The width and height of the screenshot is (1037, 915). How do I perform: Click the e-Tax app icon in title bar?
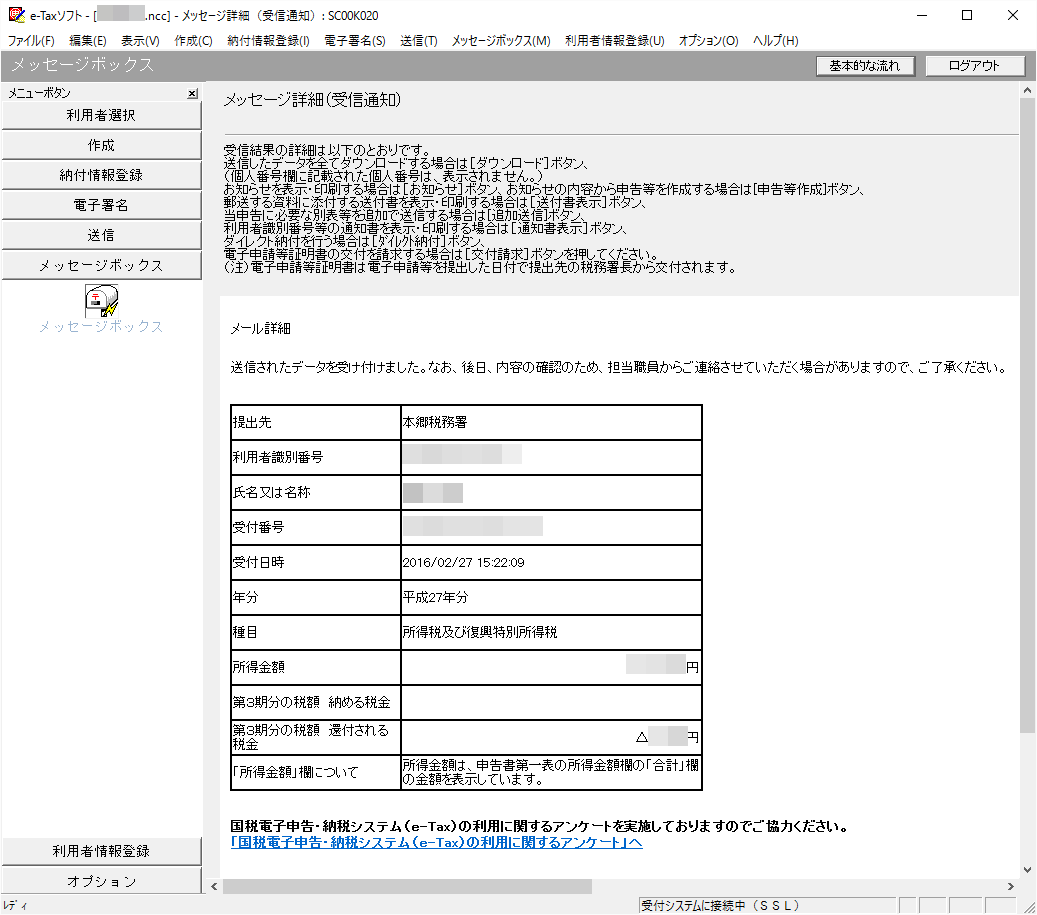(14, 15)
